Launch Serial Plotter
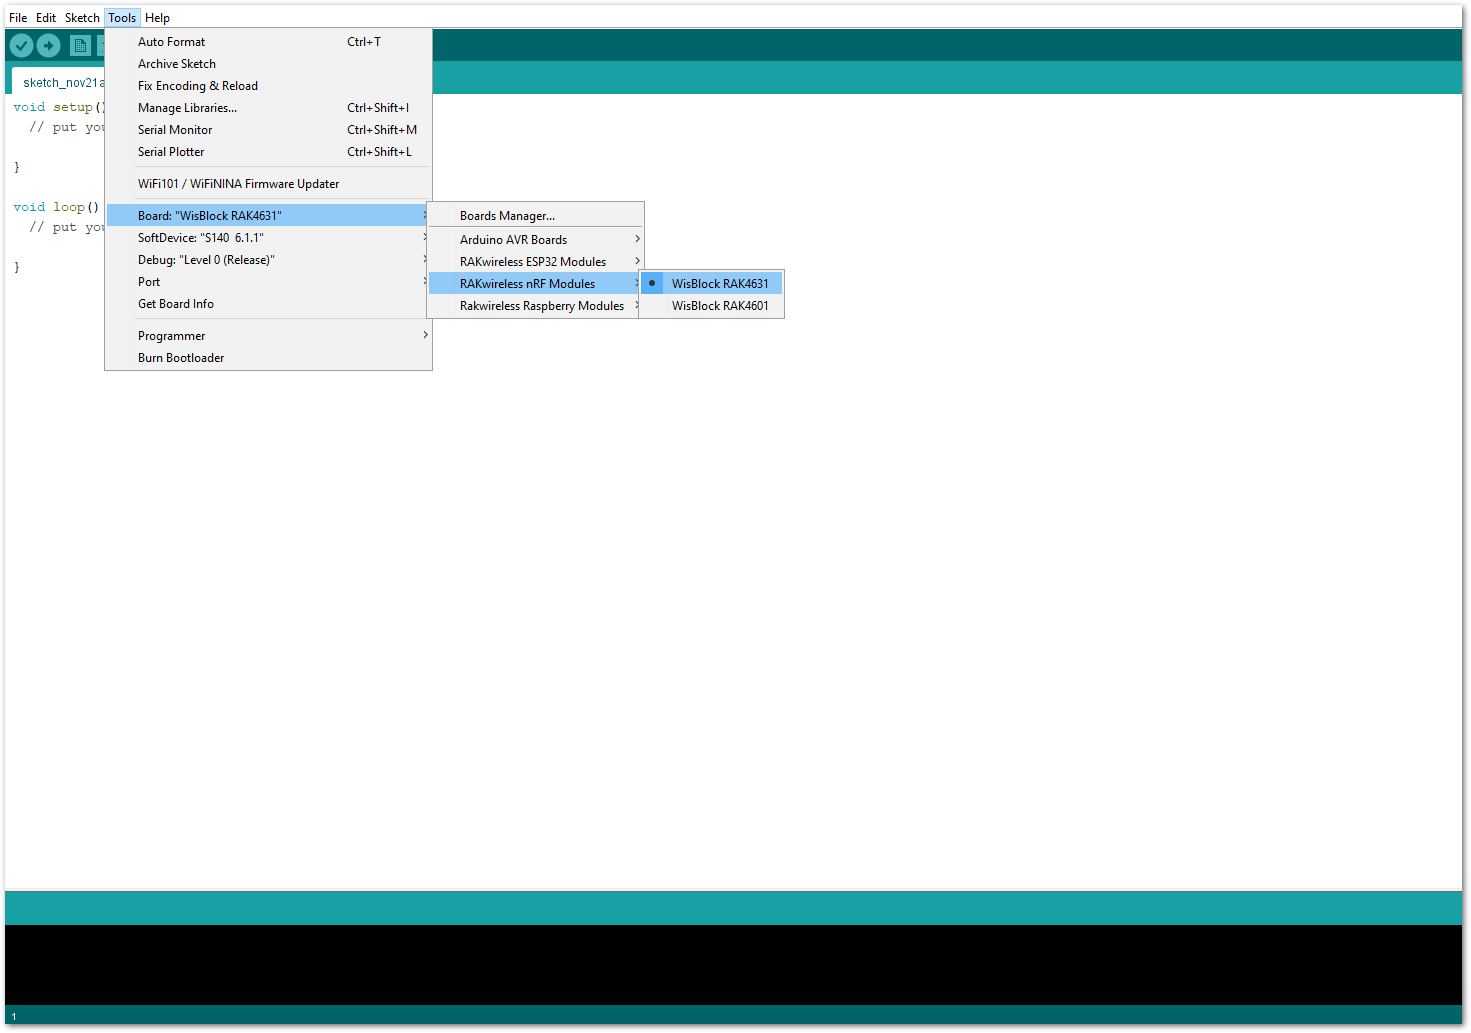 click(x=268, y=152)
